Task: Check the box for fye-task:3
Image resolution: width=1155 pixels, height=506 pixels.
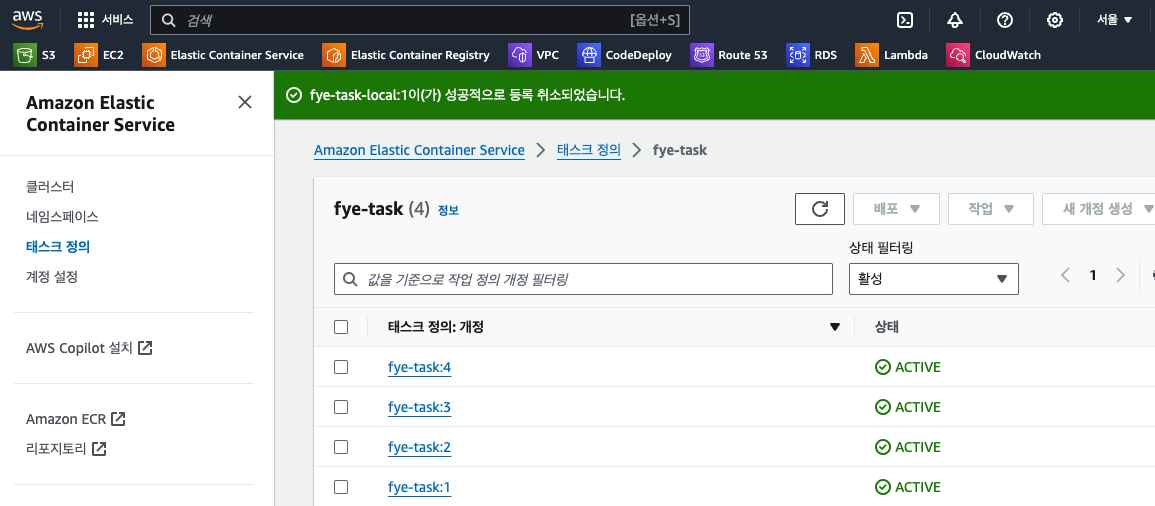Action: click(x=341, y=407)
